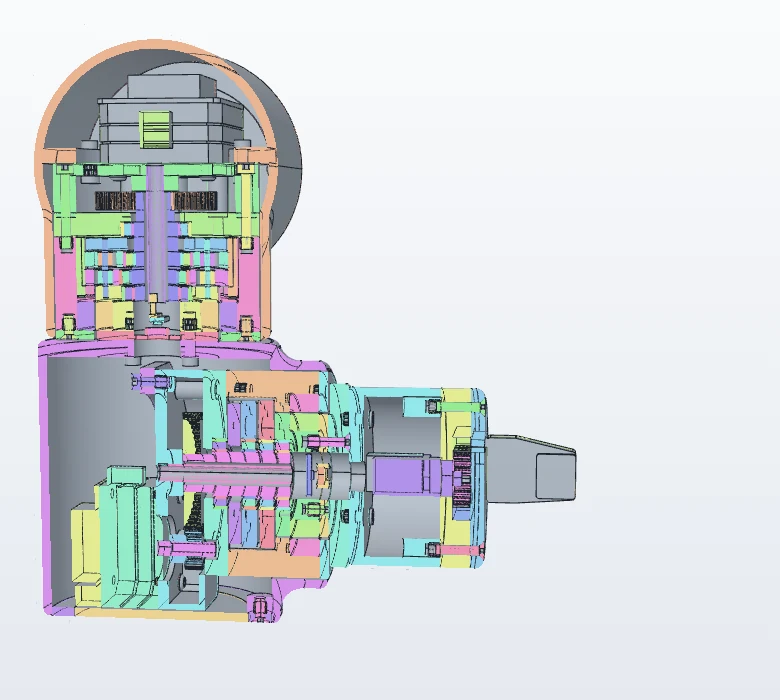Pick the small light-green block on the top gray unit
The width and height of the screenshot is (780, 700).
(155, 129)
